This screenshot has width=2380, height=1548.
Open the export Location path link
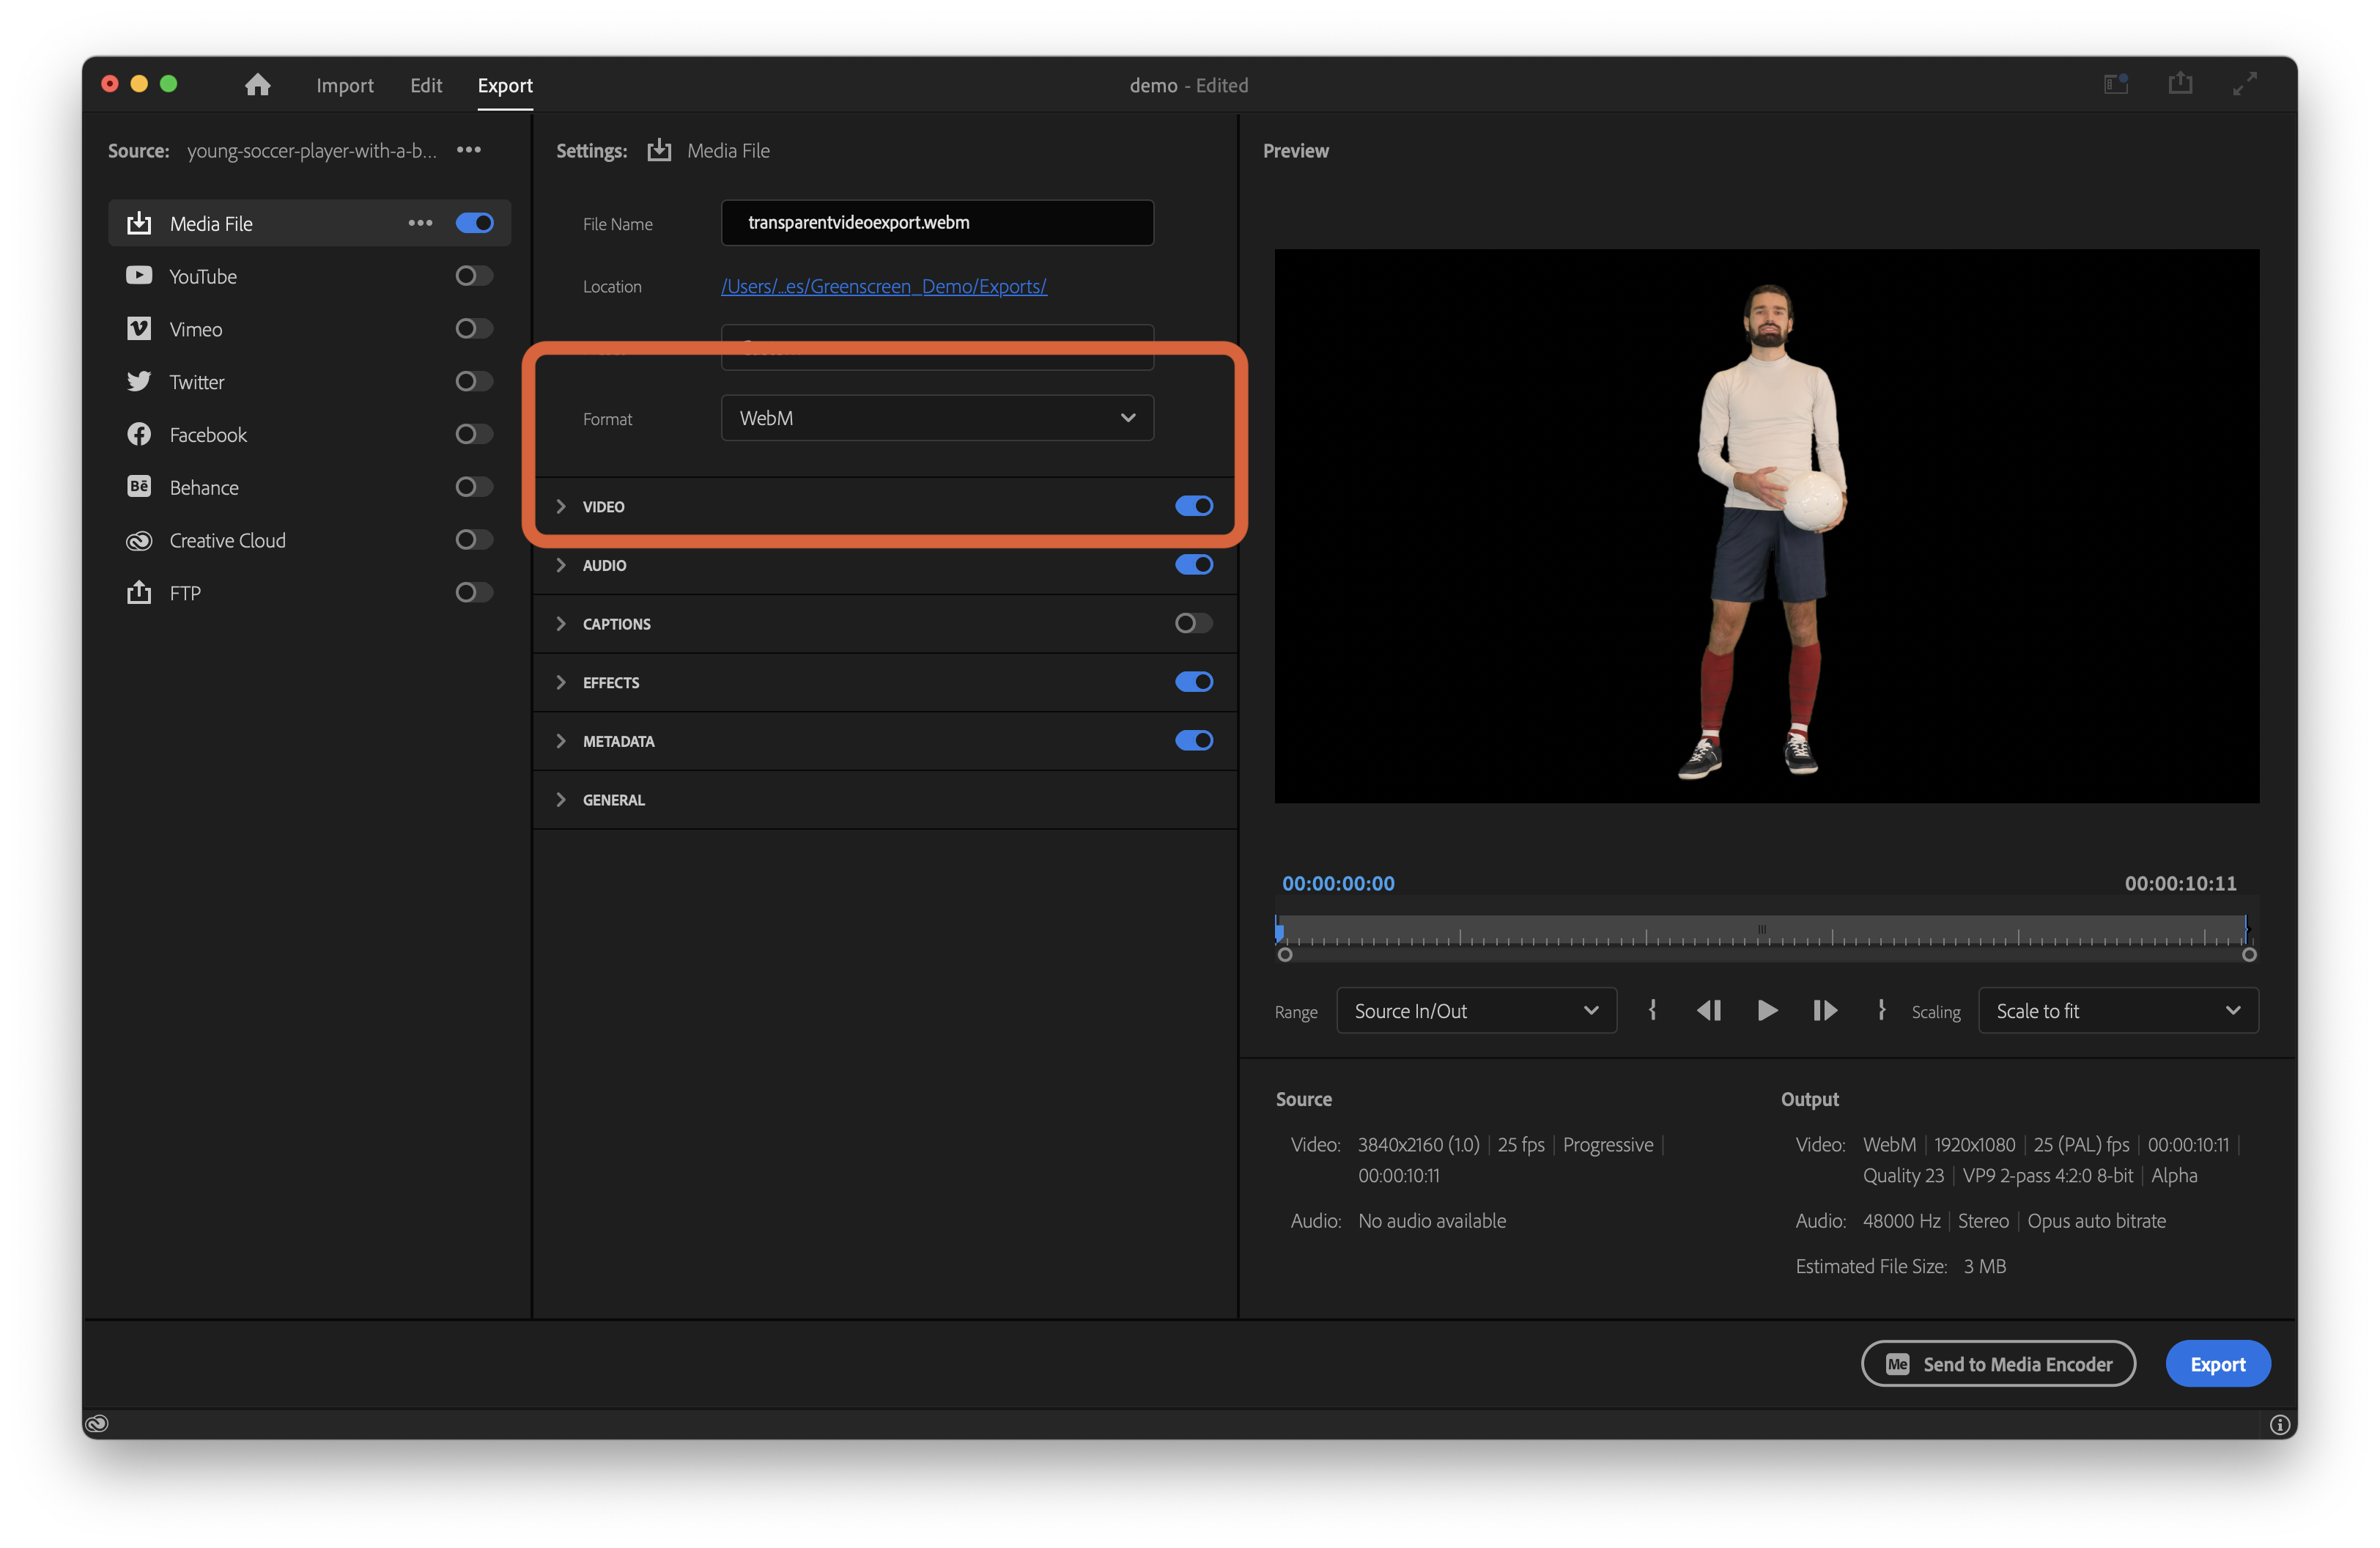click(884, 286)
